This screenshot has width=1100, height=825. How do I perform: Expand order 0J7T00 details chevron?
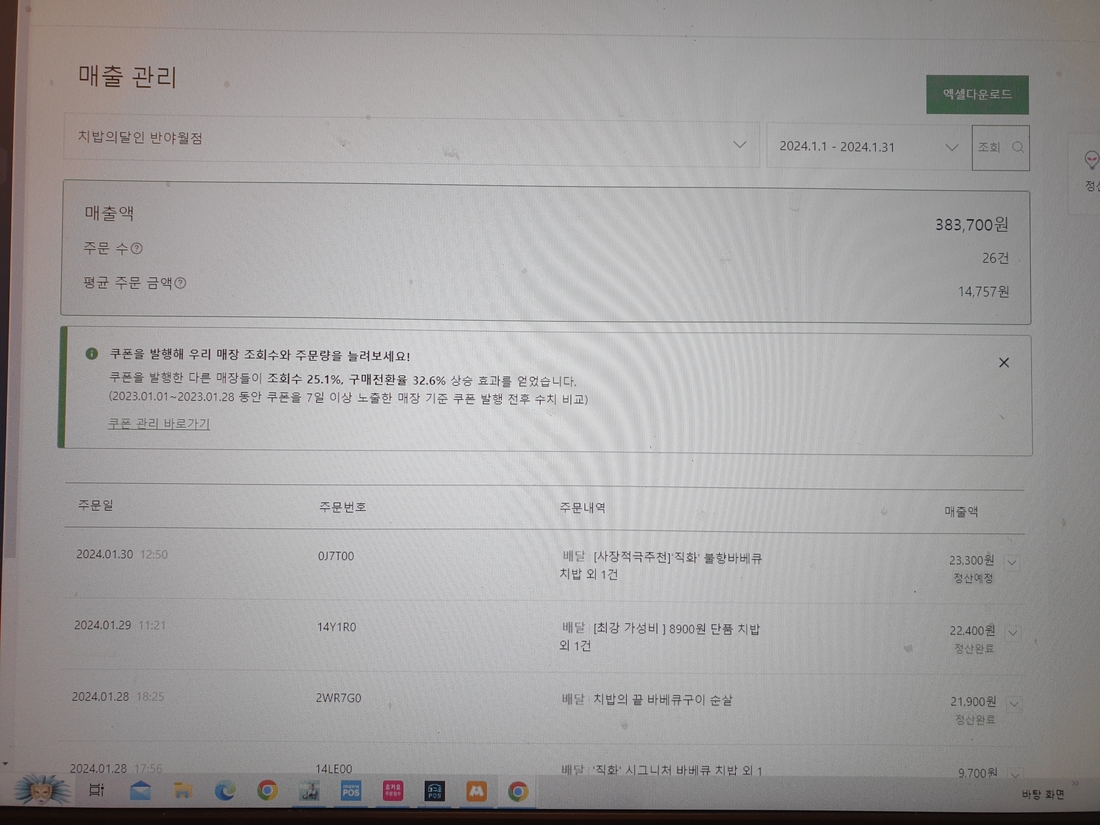tap(1012, 562)
